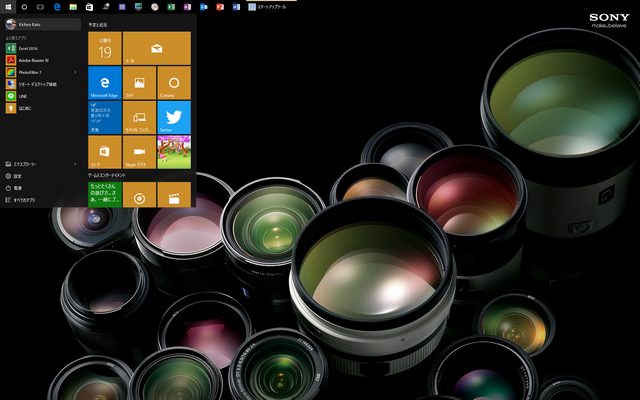The height and width of the screenshot is (400, 640).
Task: Click the ゲームとエンターテイメント group heading
Action: point(107,175)
